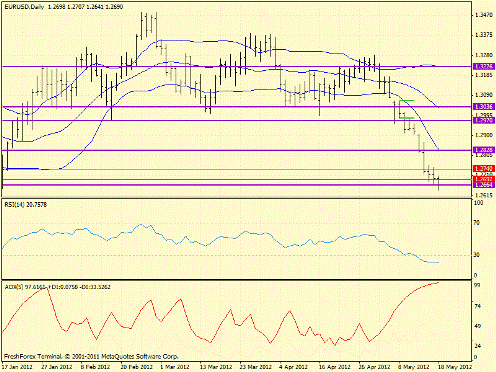Click the 4 Apr 2012 date label

tap(294, 367)
